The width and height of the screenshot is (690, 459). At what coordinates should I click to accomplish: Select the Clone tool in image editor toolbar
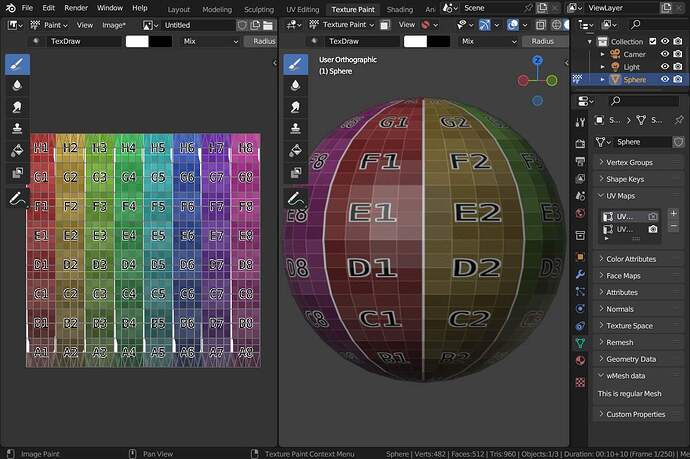tap(17, 128)
